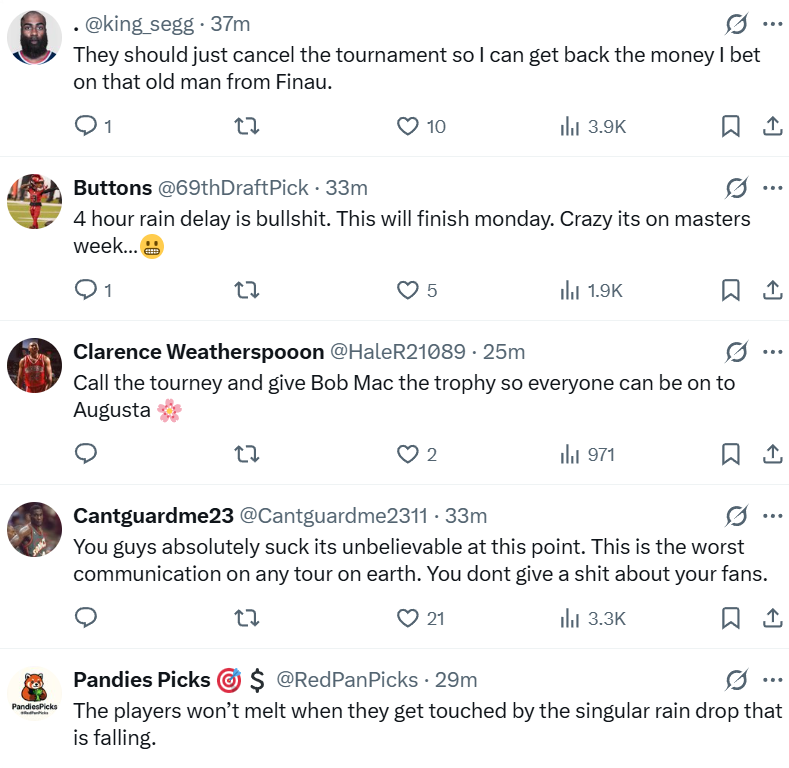Click Grok icon on Clarence Weatherspooon's tweet

[x=736, y=351]
